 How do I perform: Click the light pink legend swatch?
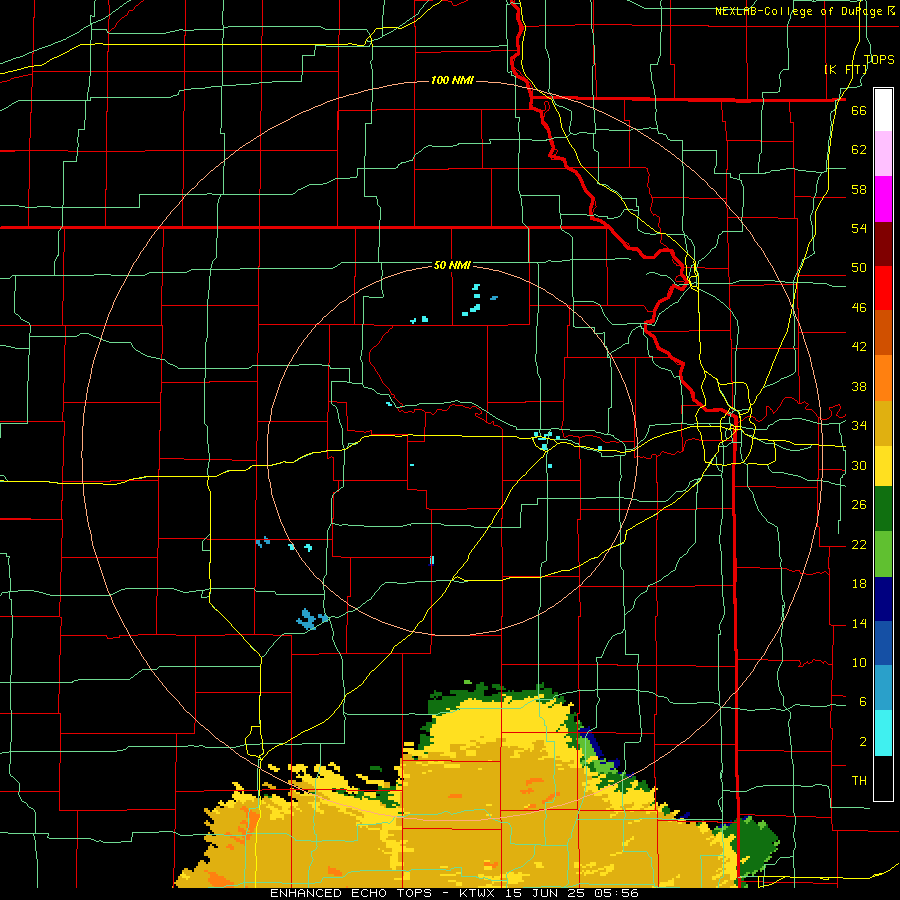pos(883,153)
